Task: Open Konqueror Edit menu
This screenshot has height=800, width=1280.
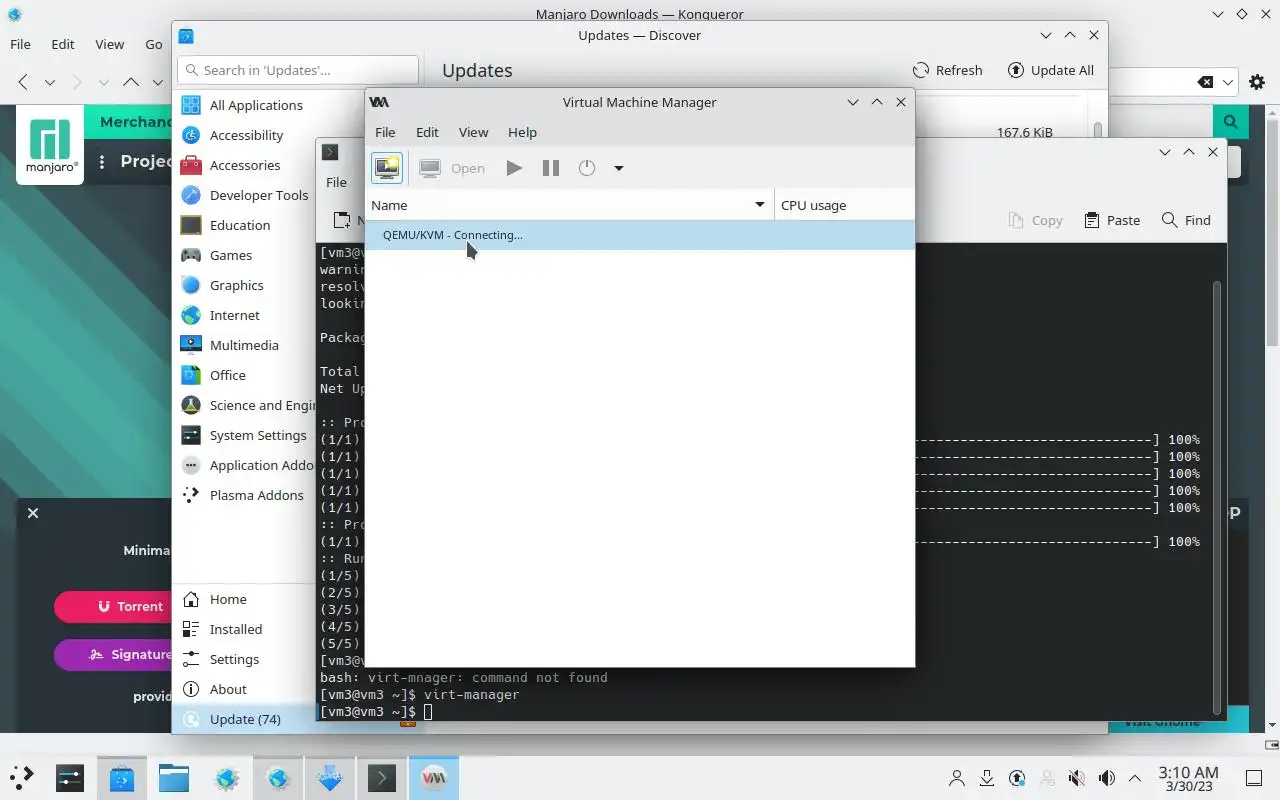Action: click(63, 44)
